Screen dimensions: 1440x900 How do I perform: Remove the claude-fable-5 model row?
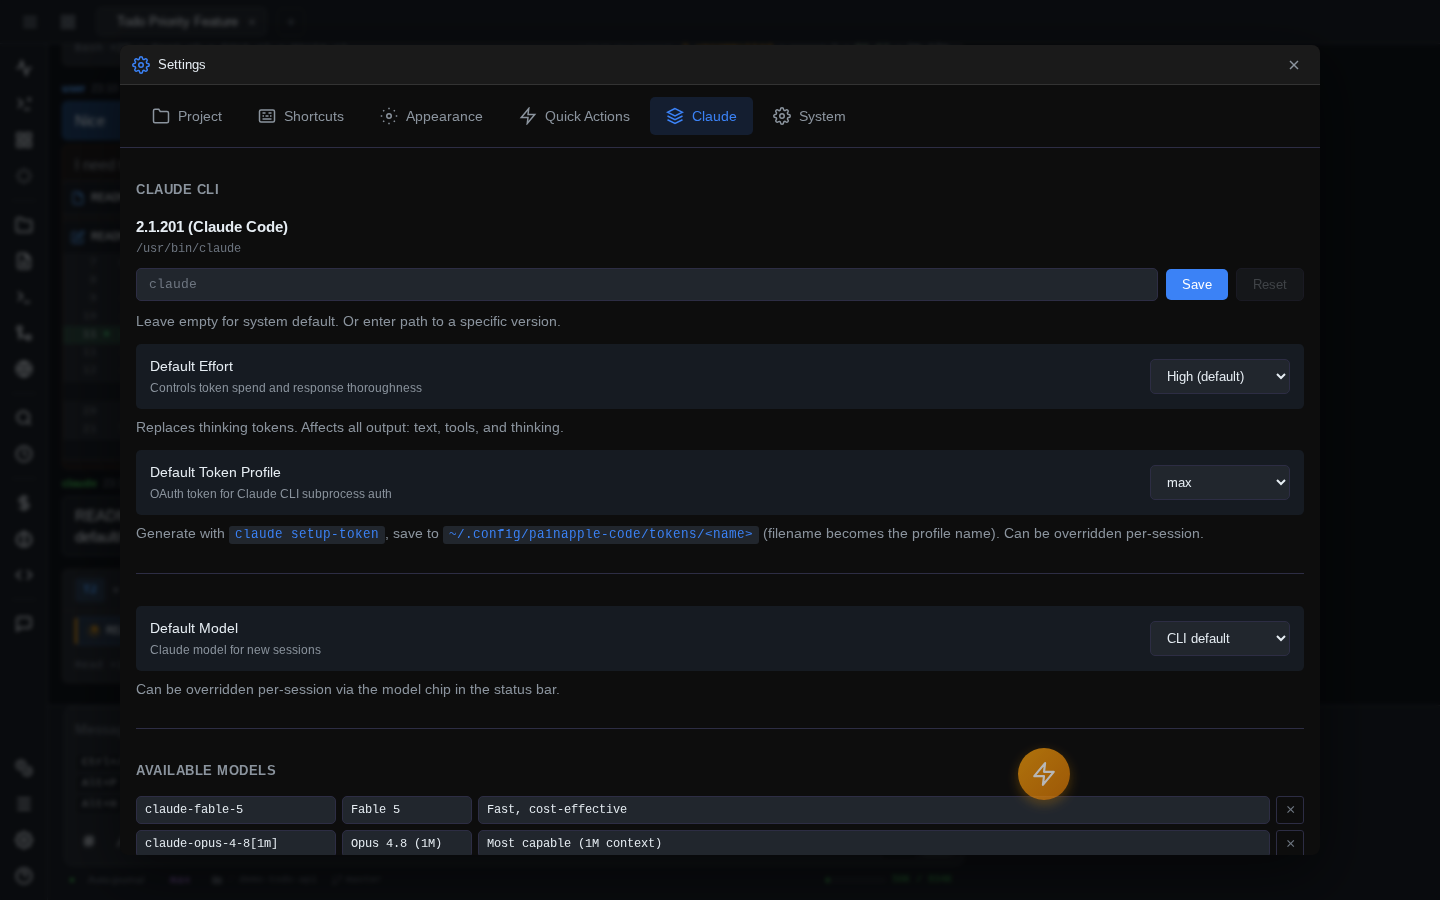click(x=1290, y=810)
